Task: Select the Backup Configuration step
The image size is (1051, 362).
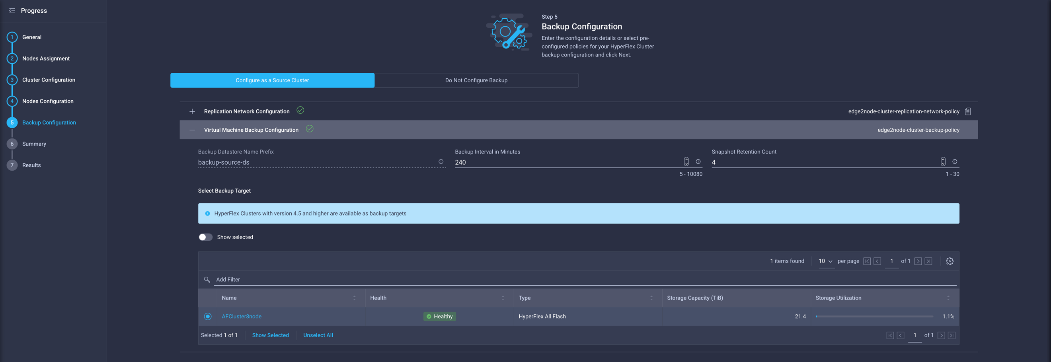Action: (x=49, y=123)
